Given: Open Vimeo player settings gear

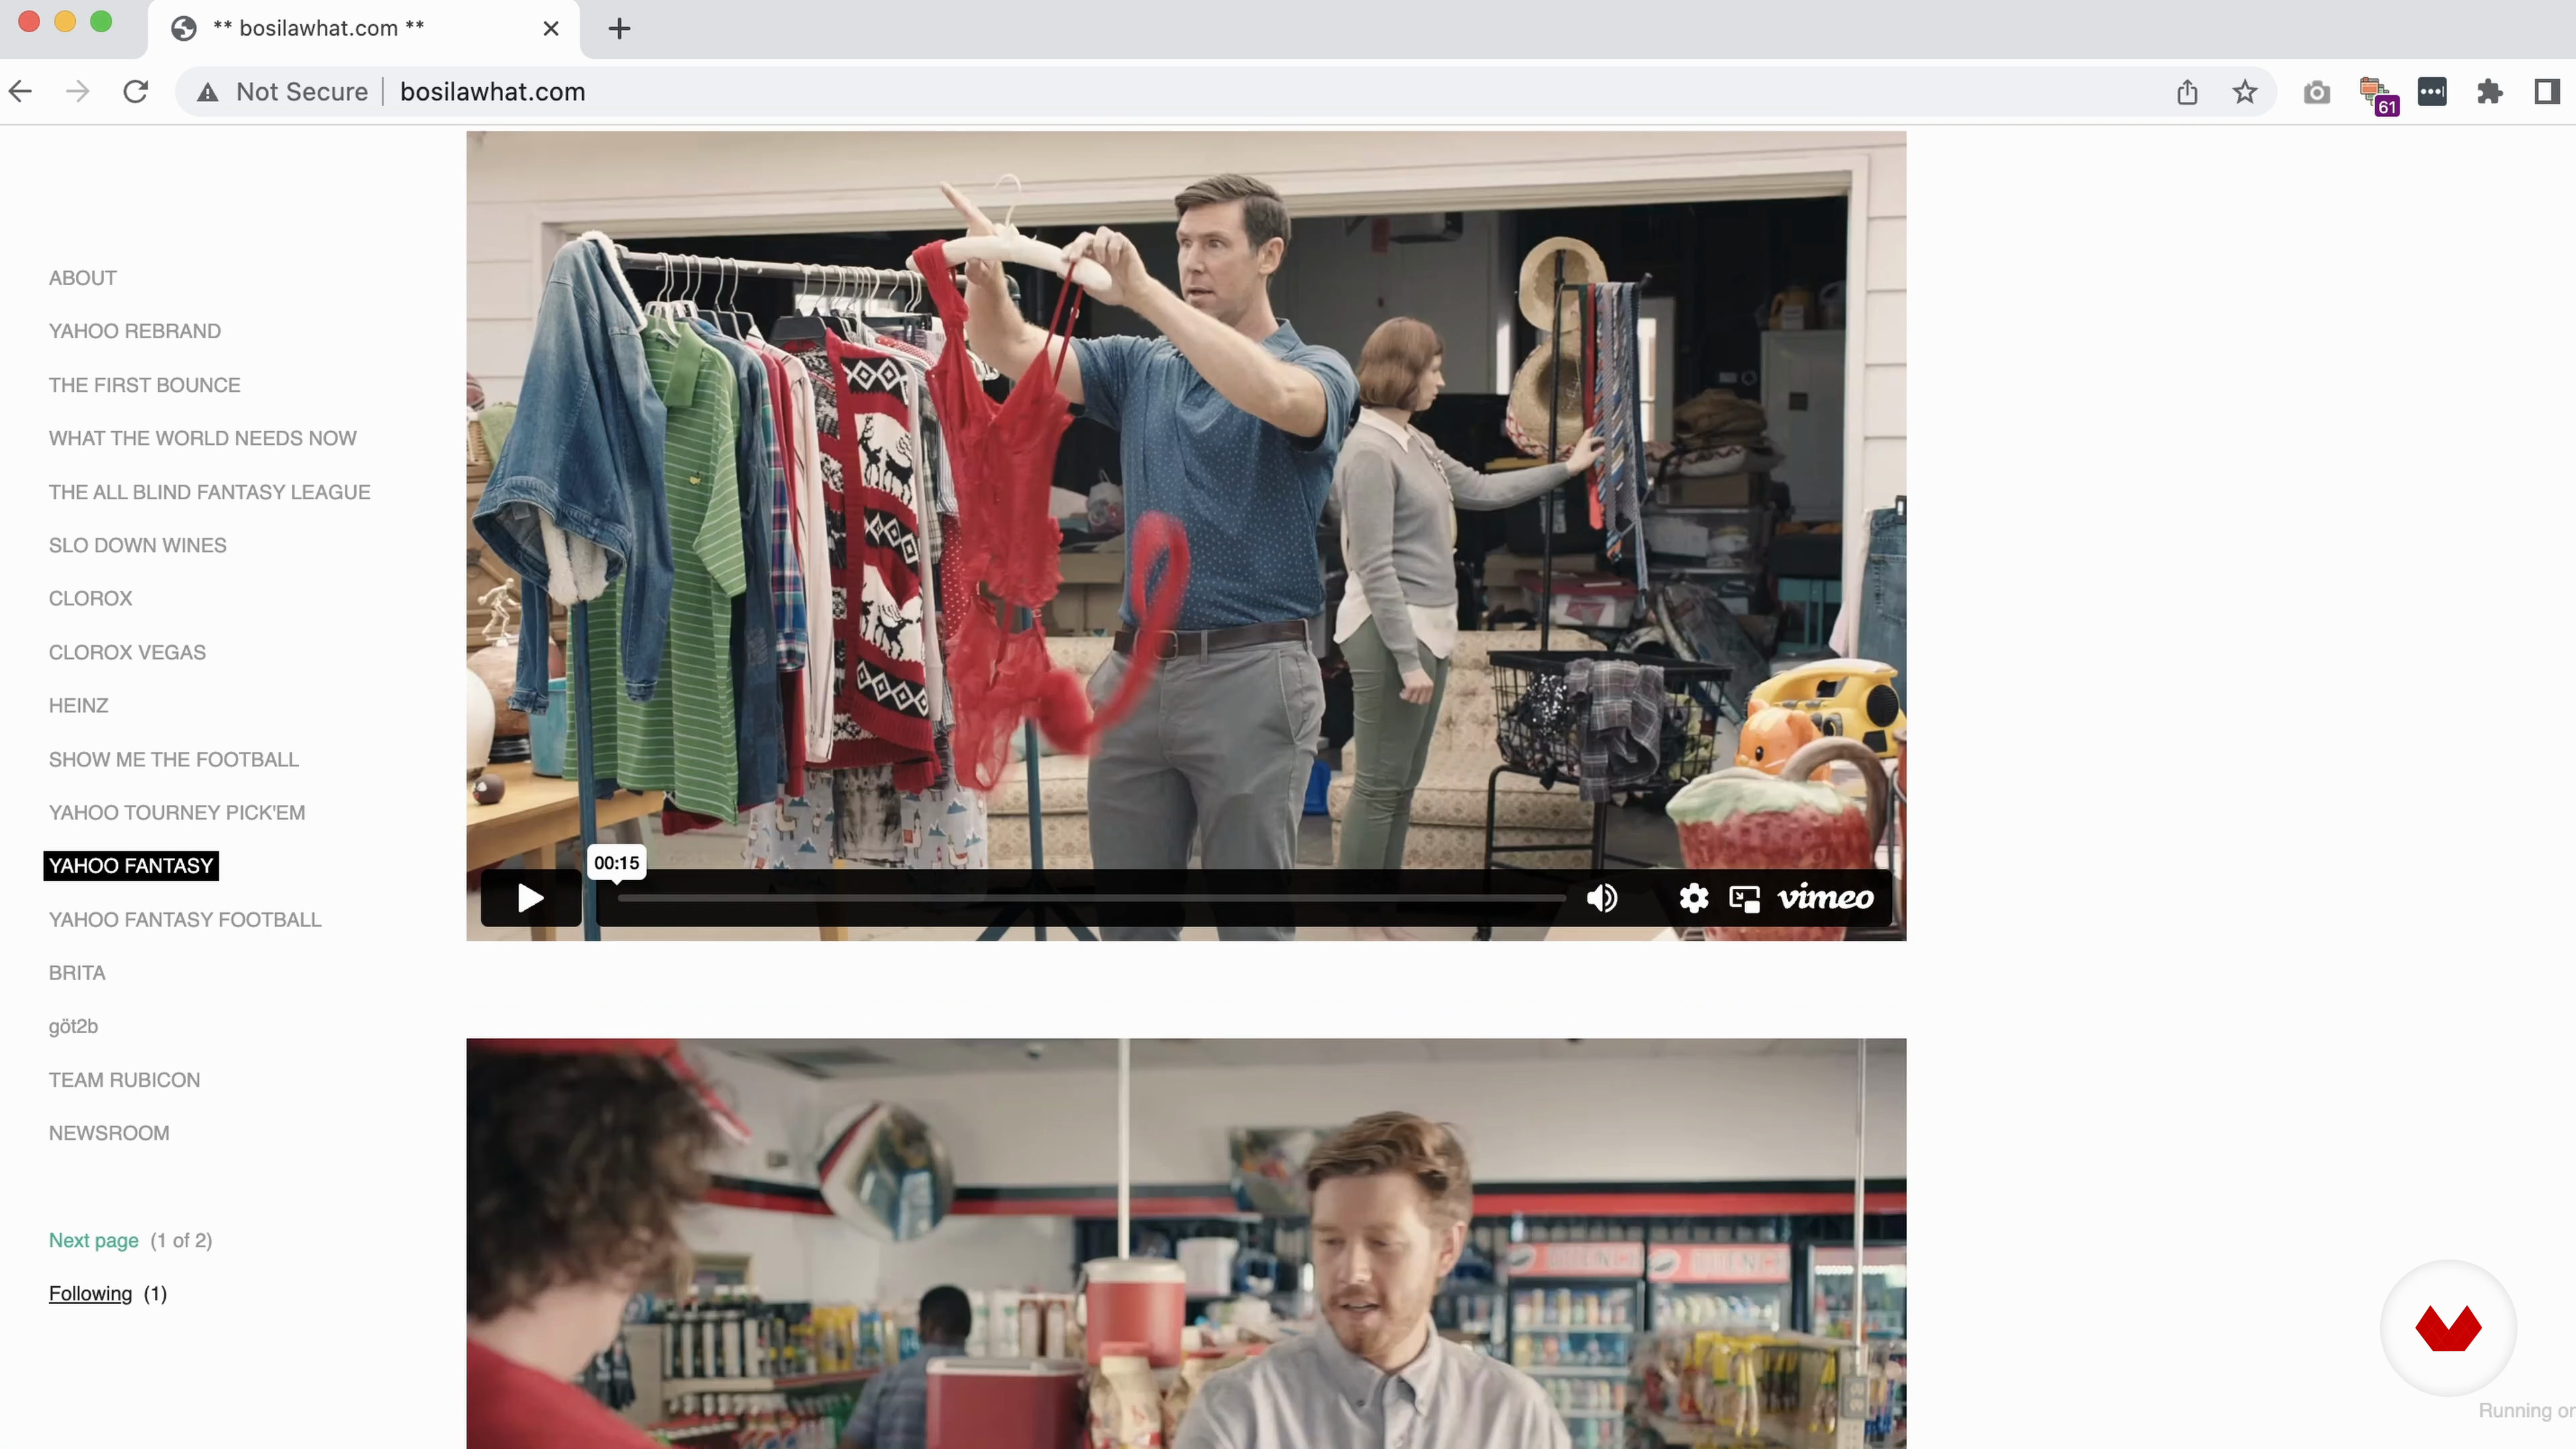Looking at the screenshot, I should [x=1693, y=898].
